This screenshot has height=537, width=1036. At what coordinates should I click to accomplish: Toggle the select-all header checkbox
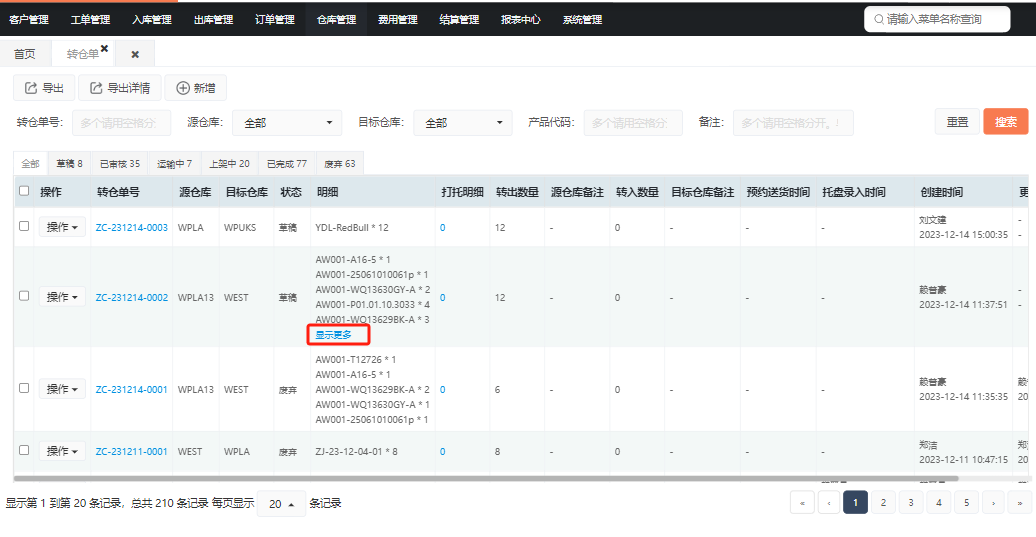[x=24, y=191]
